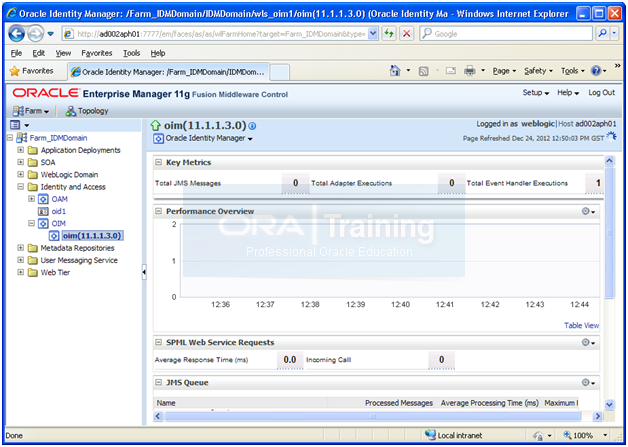Expand the OAM tree node
This screenshot has height=447, width=628.
[31, 199]
